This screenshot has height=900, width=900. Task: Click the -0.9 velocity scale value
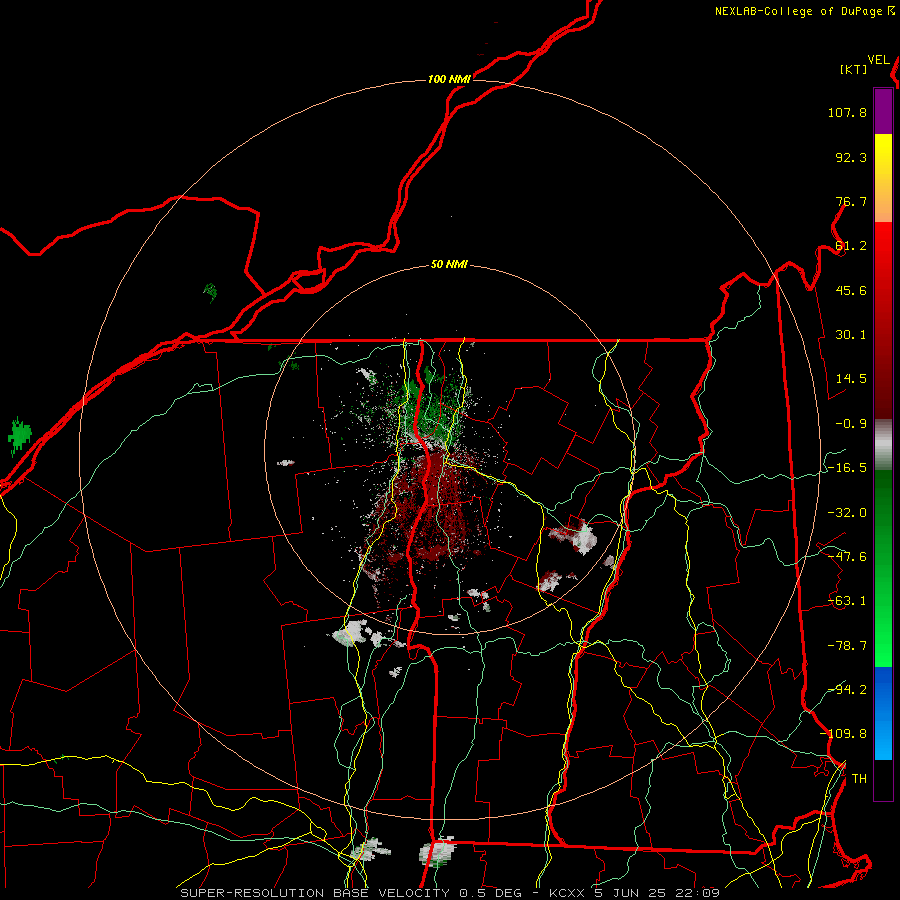pyautogui.click(x=851, y=424)
